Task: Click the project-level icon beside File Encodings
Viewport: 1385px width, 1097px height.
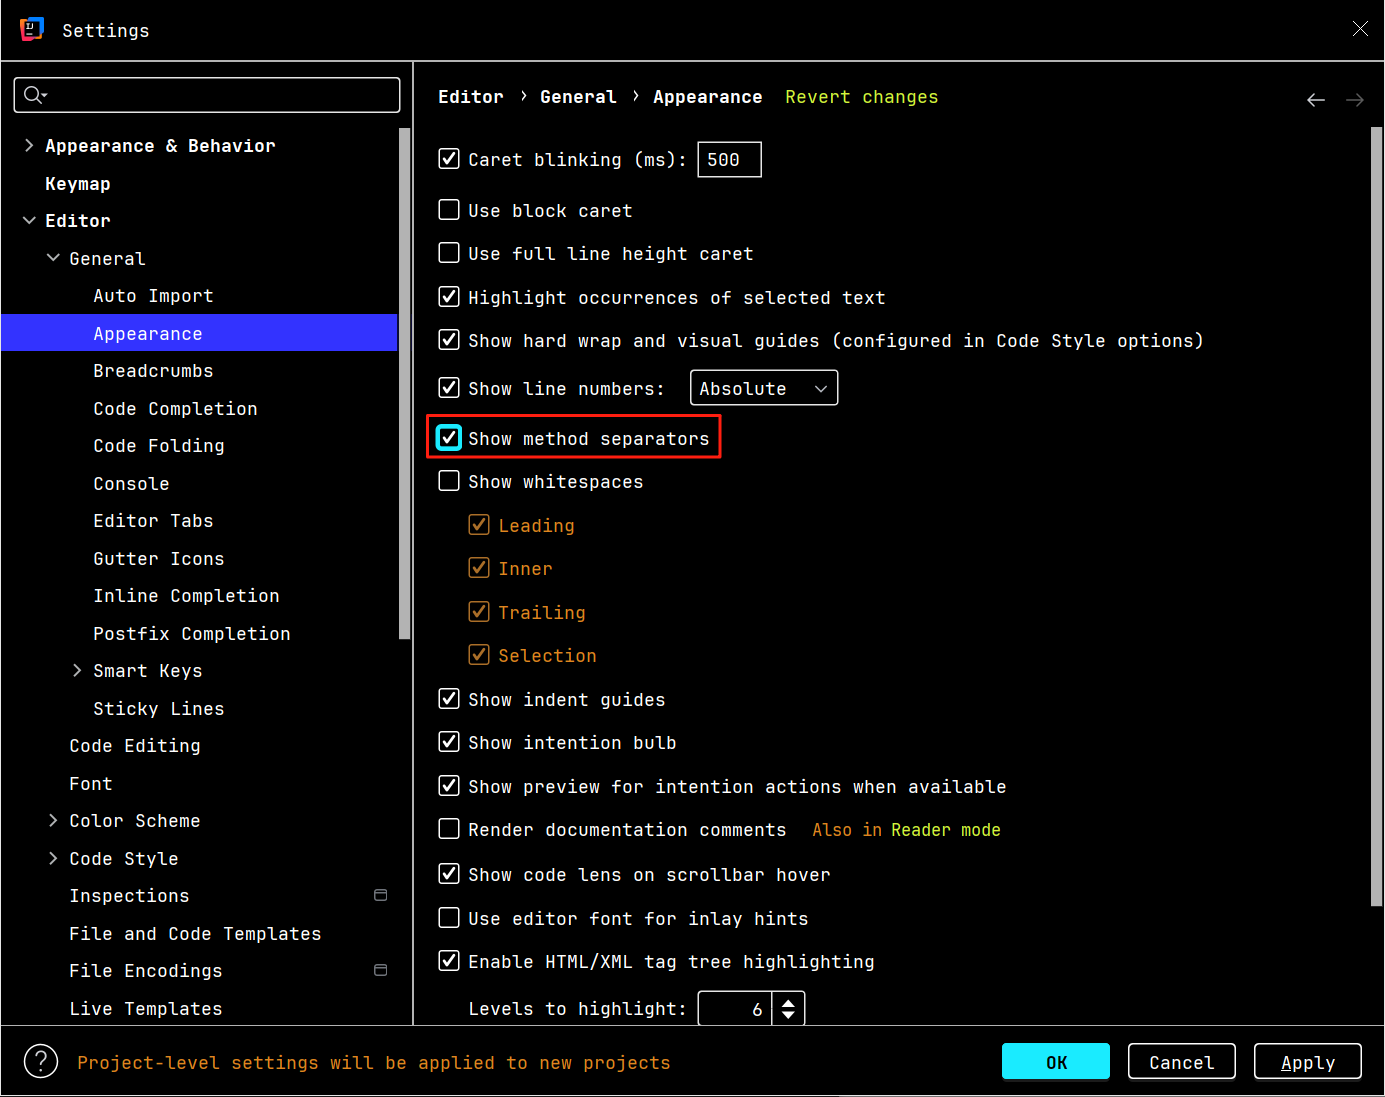Action: pyautogui.click(x=380, y=970)
